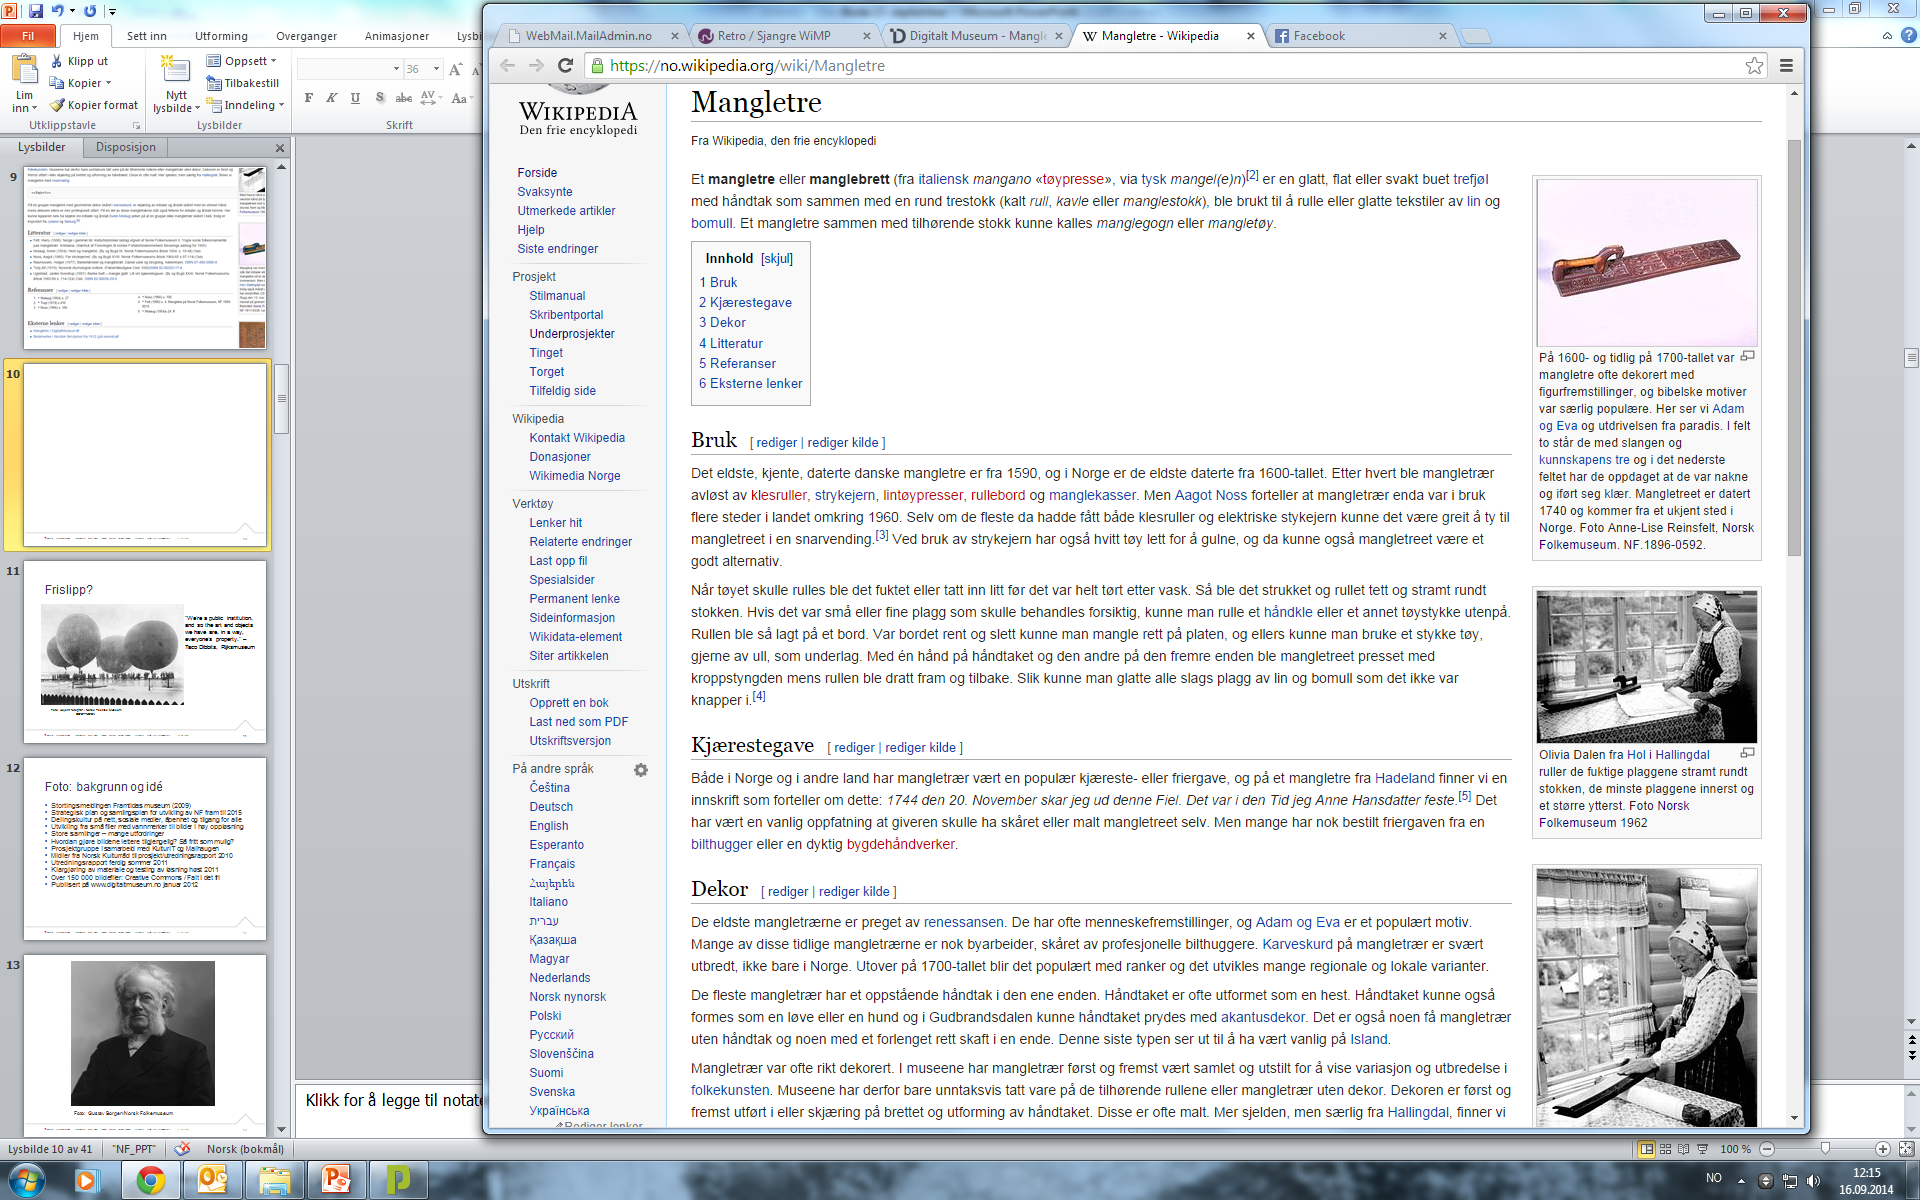Go back one page in Chrome
This screenshot has width=1920, height=1200.
click(507, 65)
